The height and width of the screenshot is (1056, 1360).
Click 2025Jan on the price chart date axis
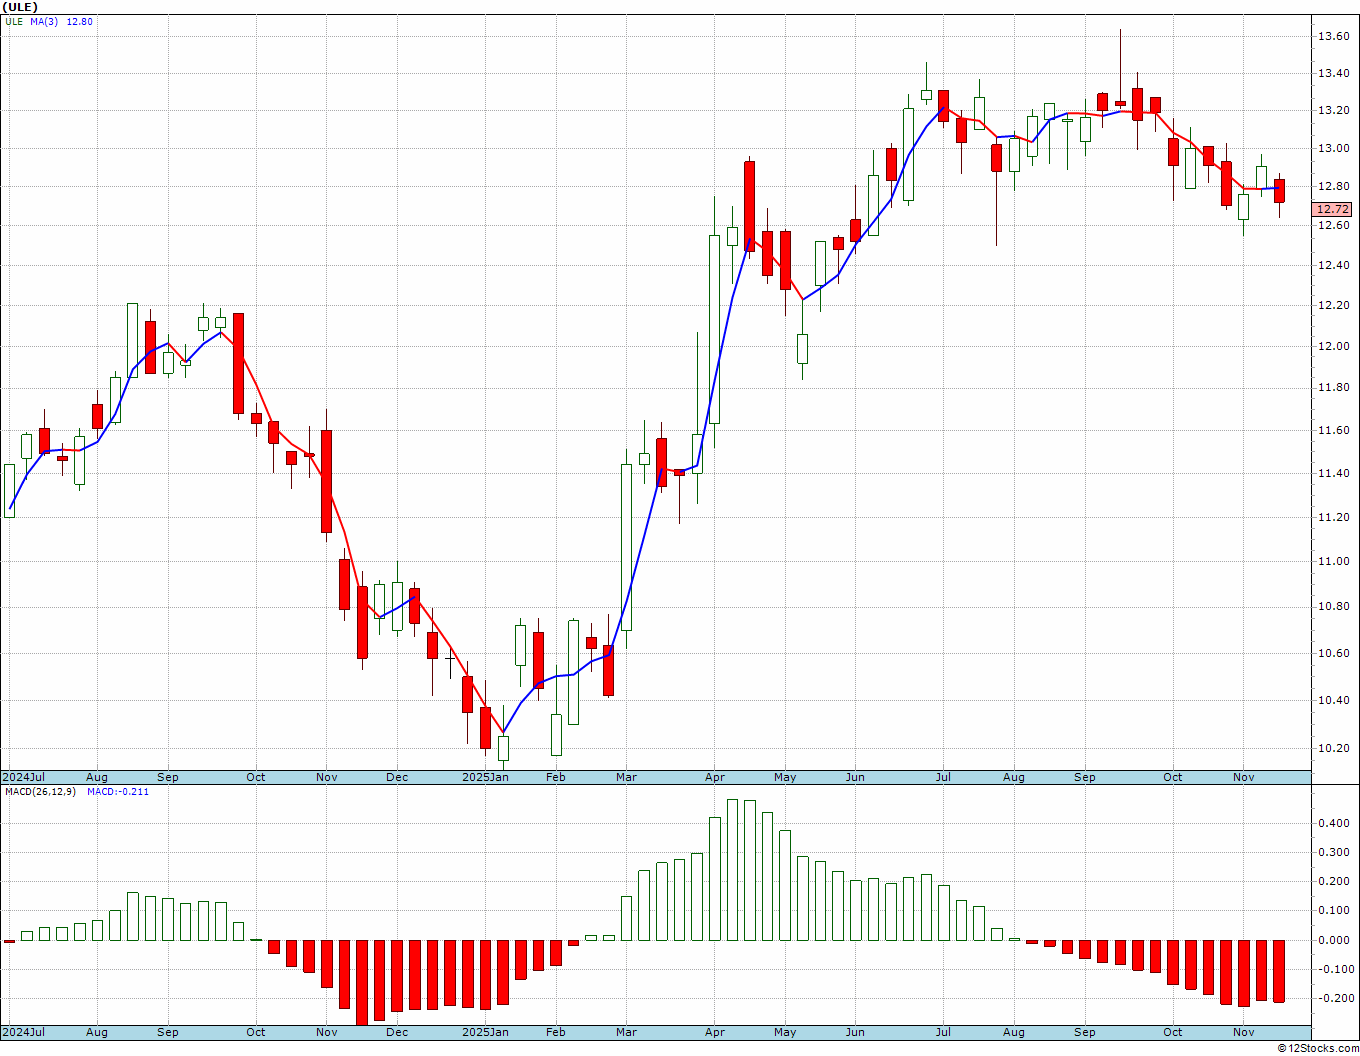tap(485, 777)
